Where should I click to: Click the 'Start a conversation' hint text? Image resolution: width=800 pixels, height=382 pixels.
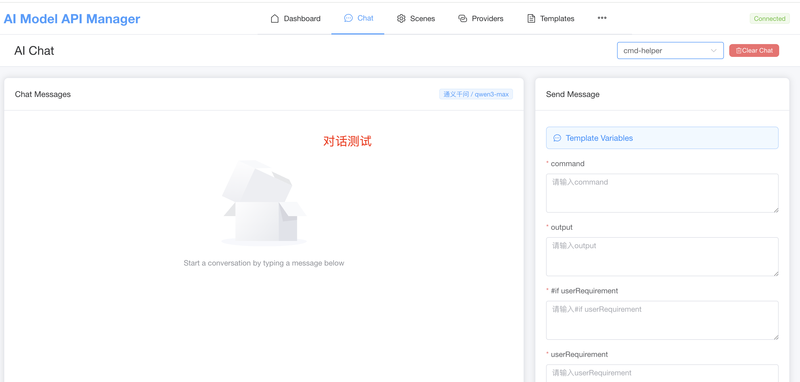pos(264,263)
